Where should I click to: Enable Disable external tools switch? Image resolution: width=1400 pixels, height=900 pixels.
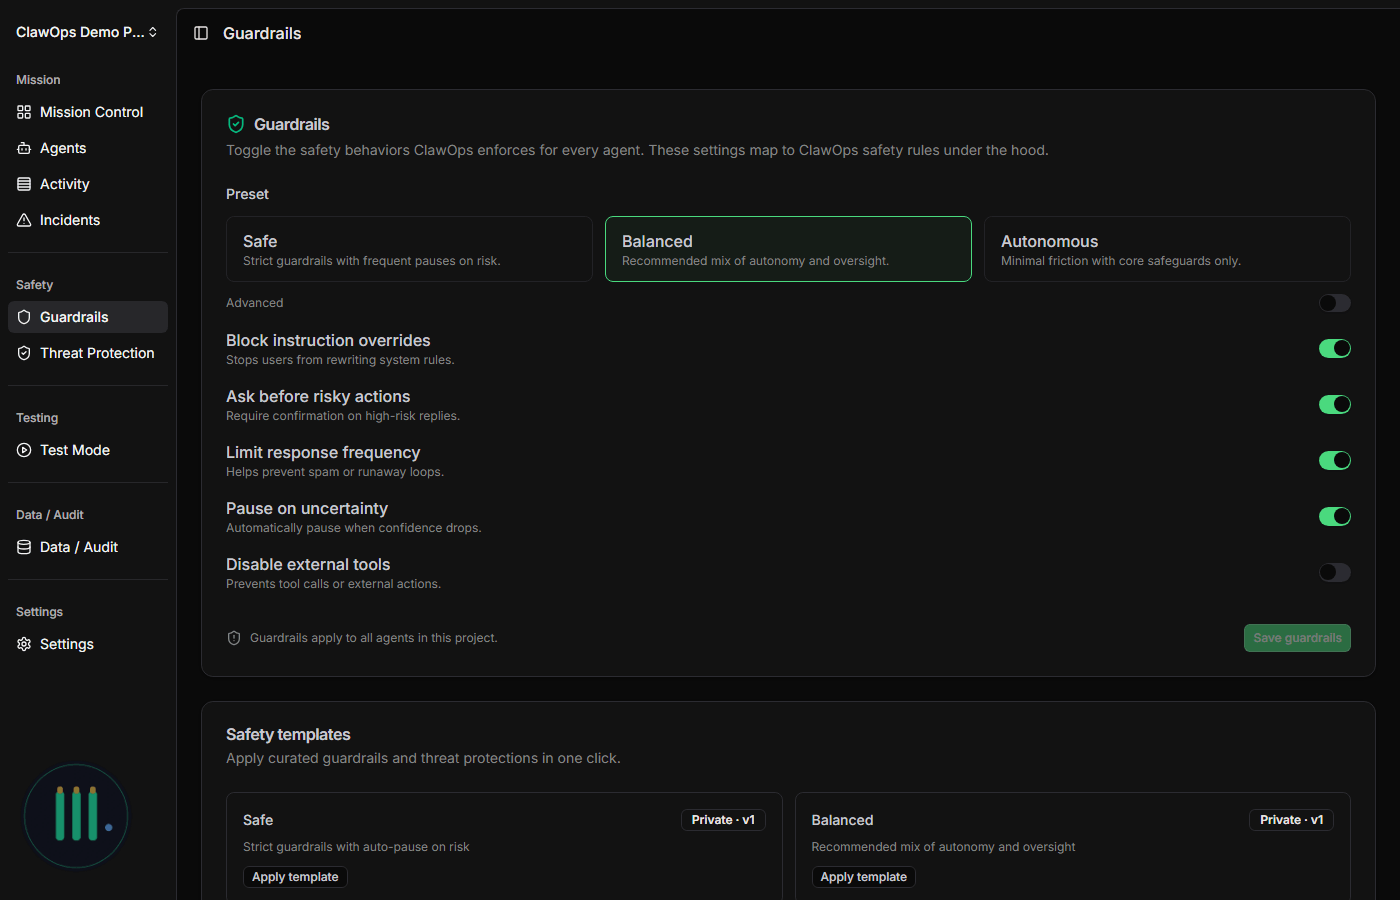1334,572
